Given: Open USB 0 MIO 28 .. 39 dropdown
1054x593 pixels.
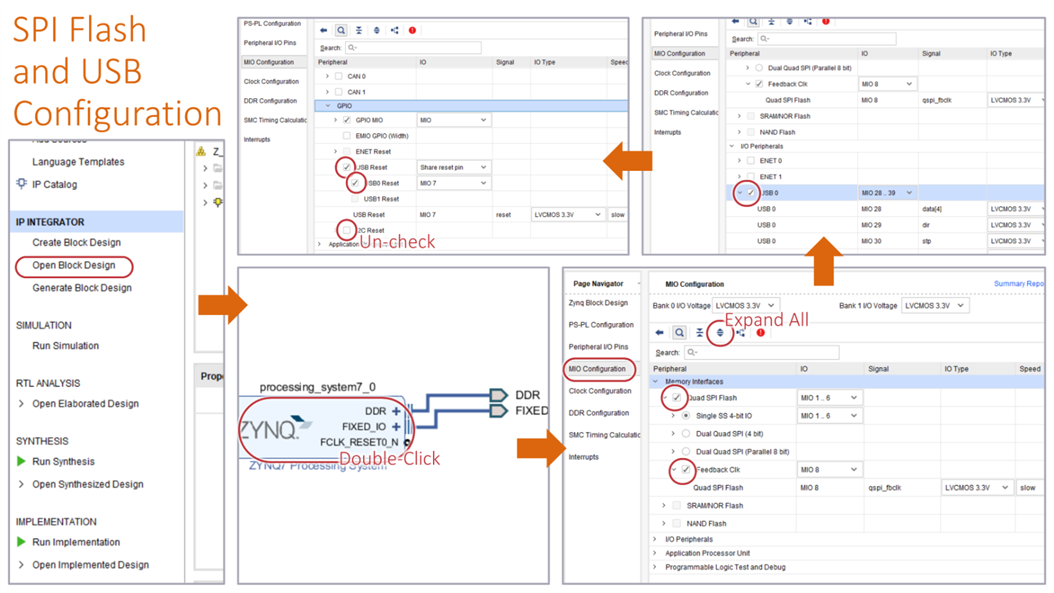Looking at the screenshot, I should pos(887,193).
